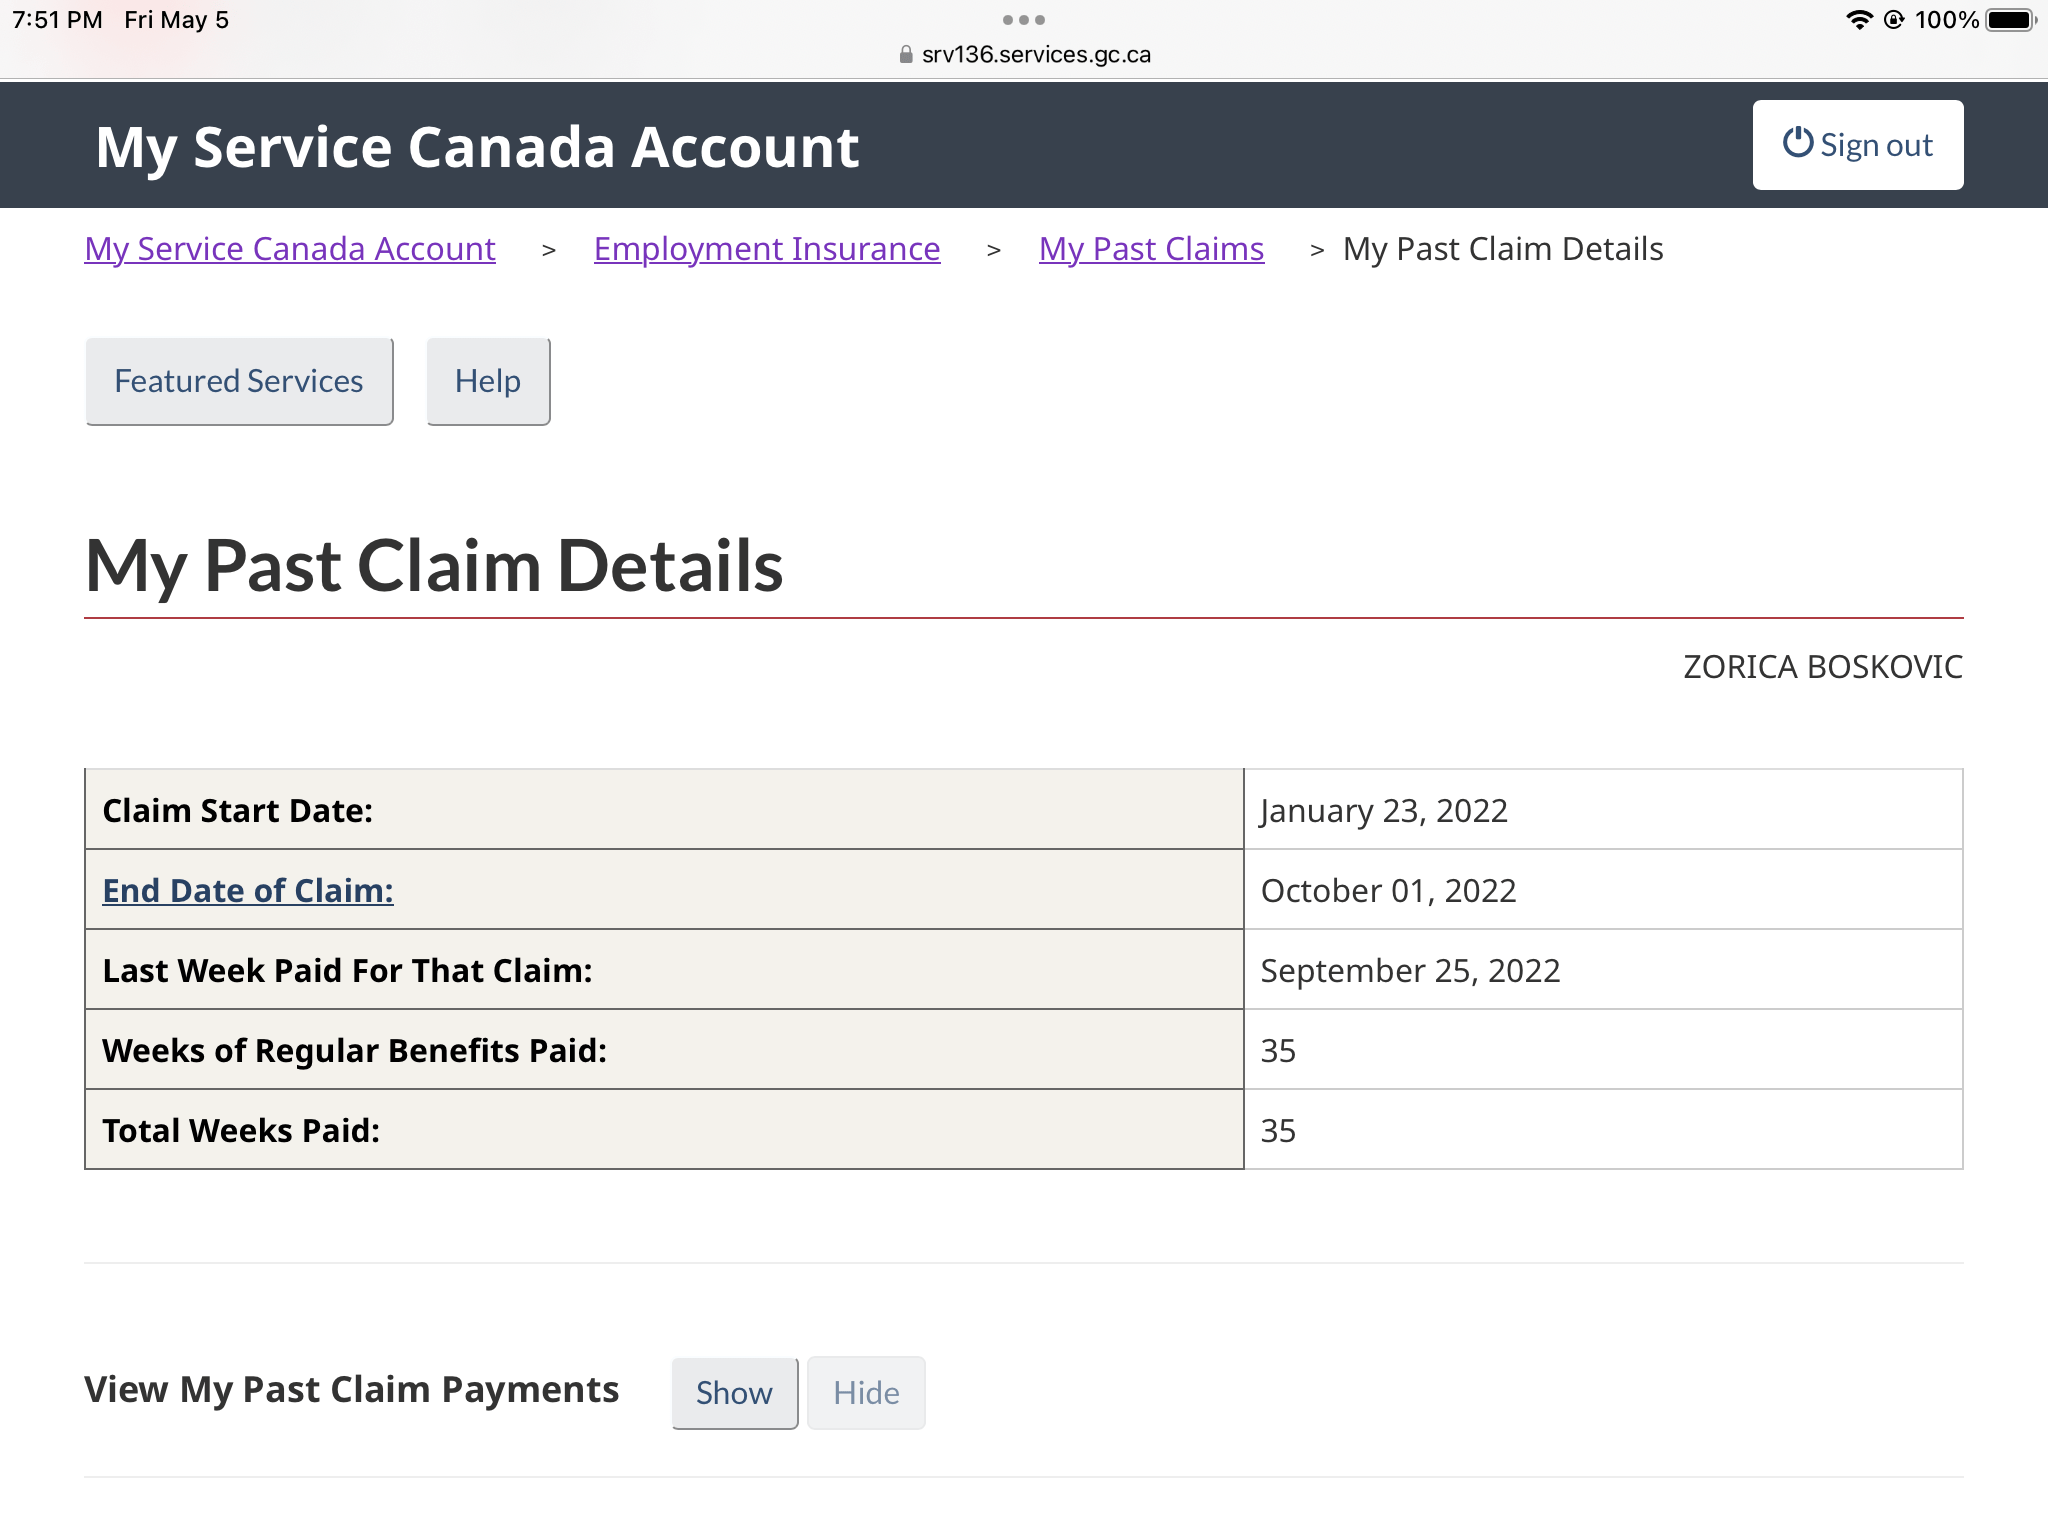Select the Weeks of Regular Benefits Paid value
Viewport: 2048px width, 1536px height.
coord(1278,1050)
